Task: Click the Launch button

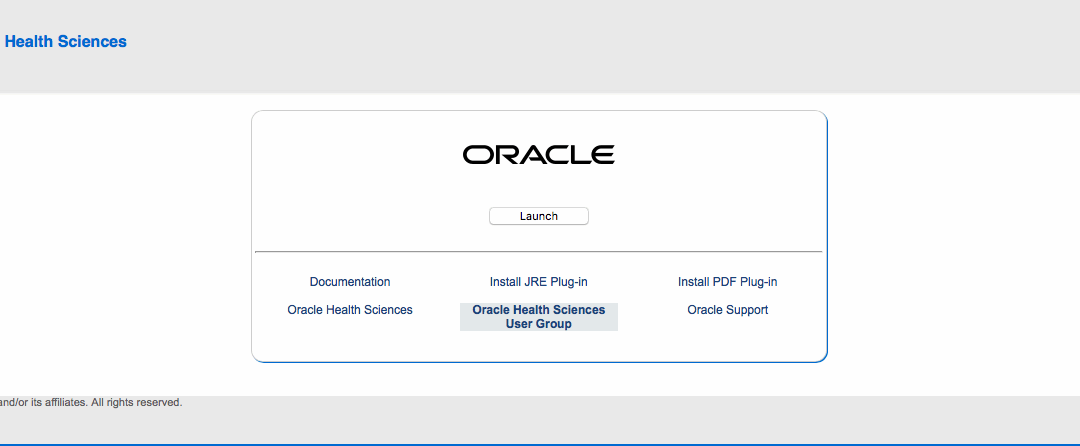Action: pyautogui.click(x=539, y=216)
